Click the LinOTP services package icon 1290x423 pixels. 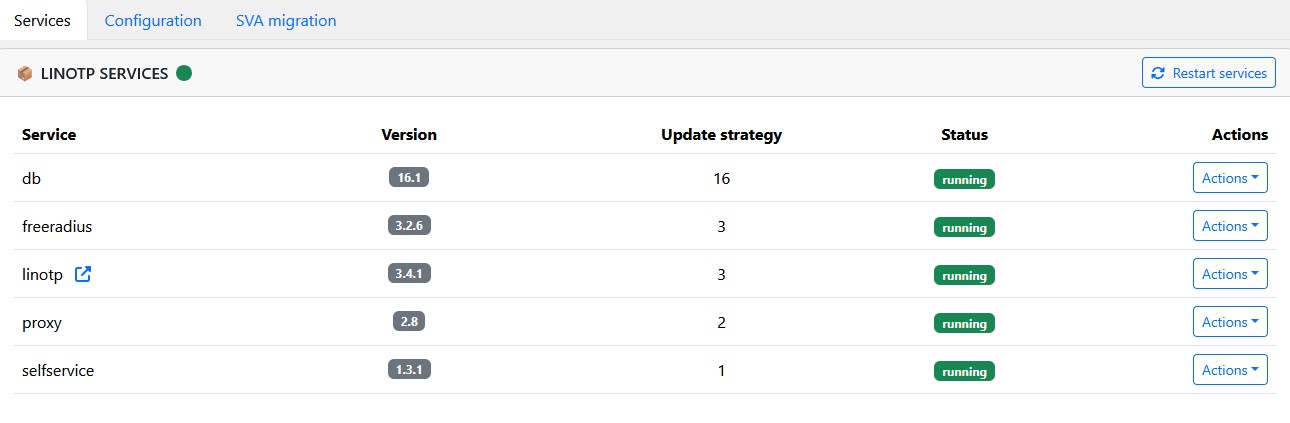click(x=25, y=73)
